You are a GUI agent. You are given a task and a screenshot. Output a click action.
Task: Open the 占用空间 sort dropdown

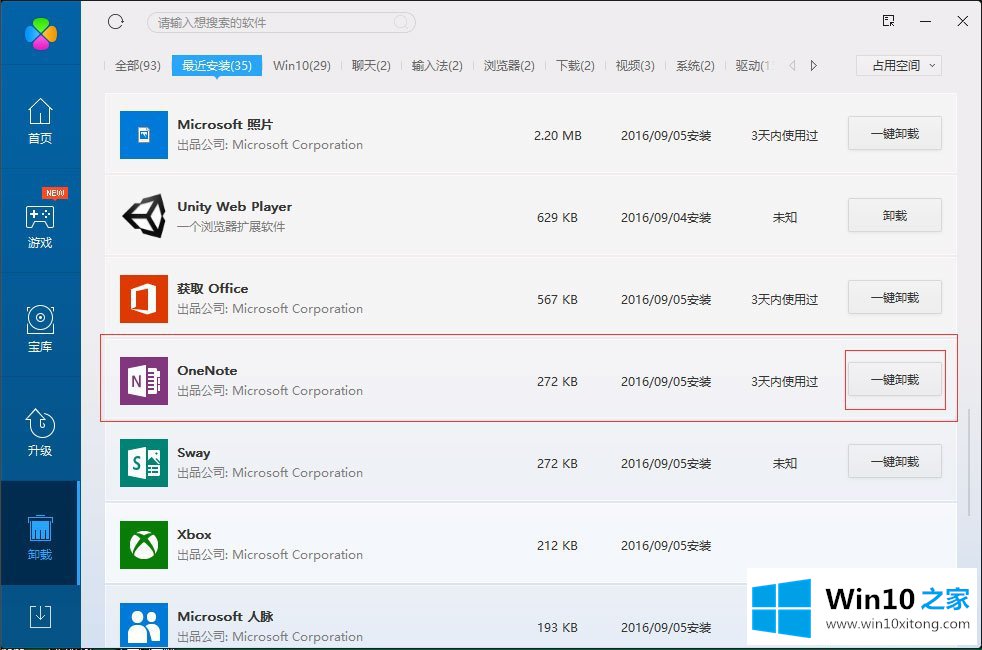899,66
